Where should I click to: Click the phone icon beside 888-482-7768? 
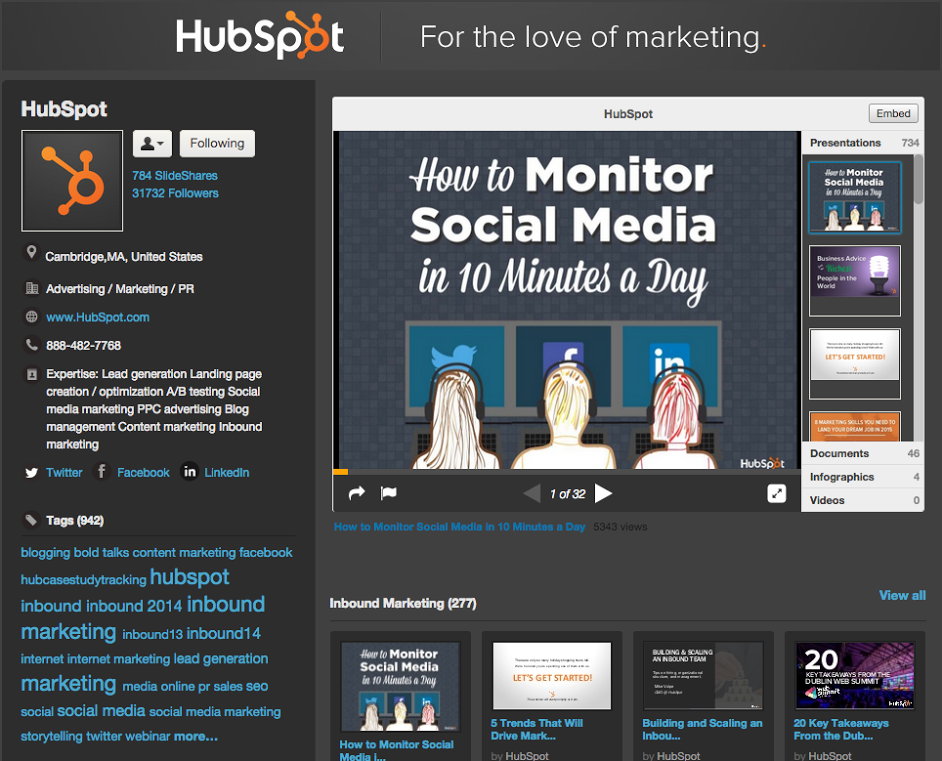coord(32,345)
